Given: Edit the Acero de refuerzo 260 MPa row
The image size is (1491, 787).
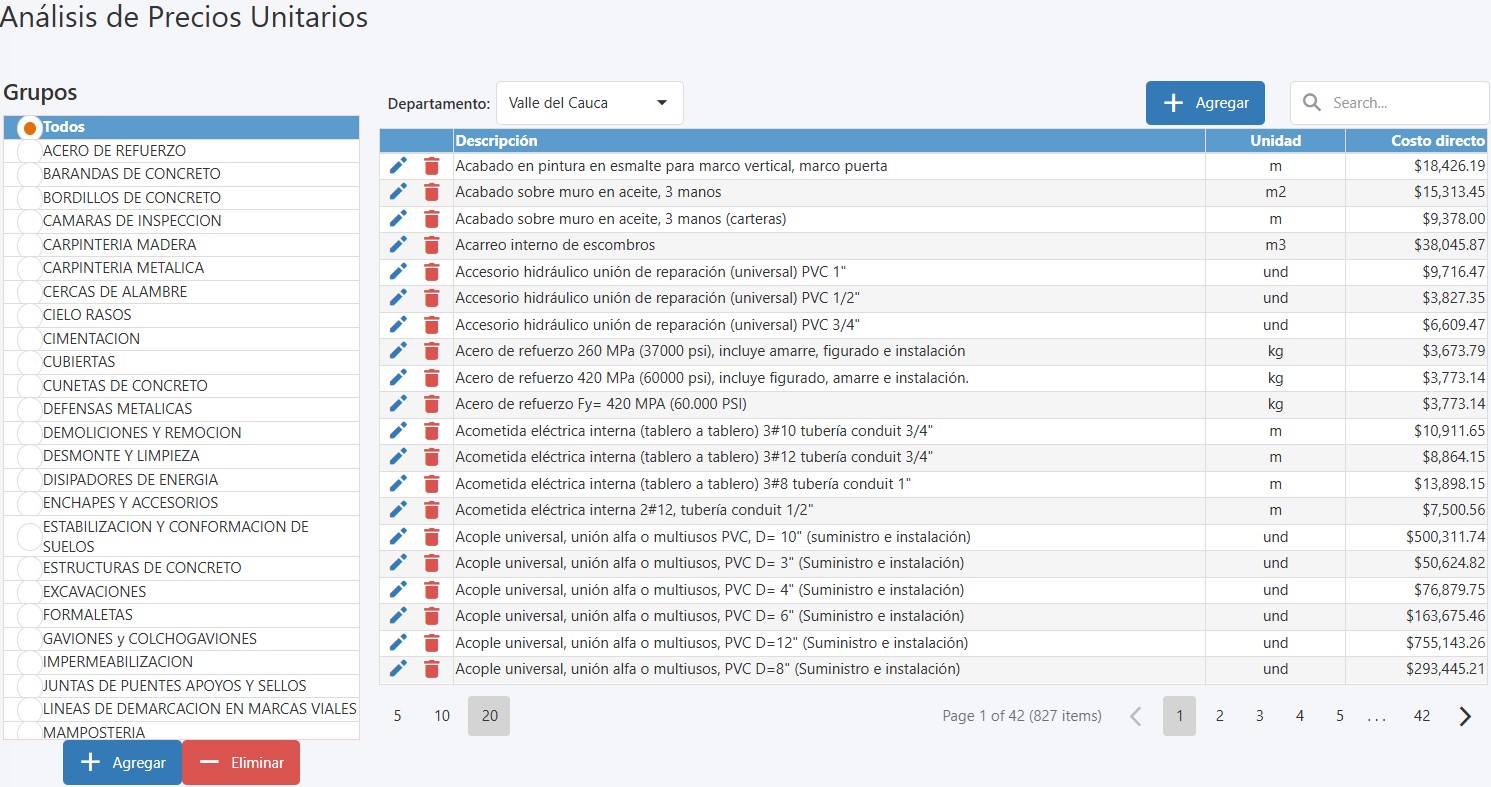Looking at the screenshot, I should click(398, 351).
